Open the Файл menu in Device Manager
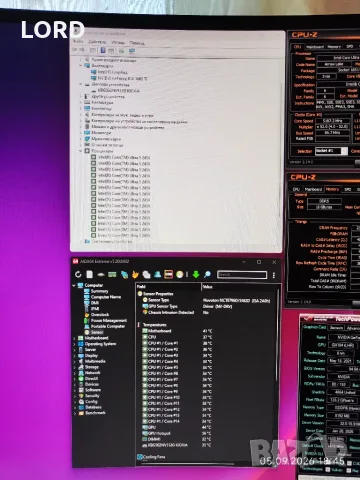The width and height of the screenshot is (360, 480). pos(78,41)
